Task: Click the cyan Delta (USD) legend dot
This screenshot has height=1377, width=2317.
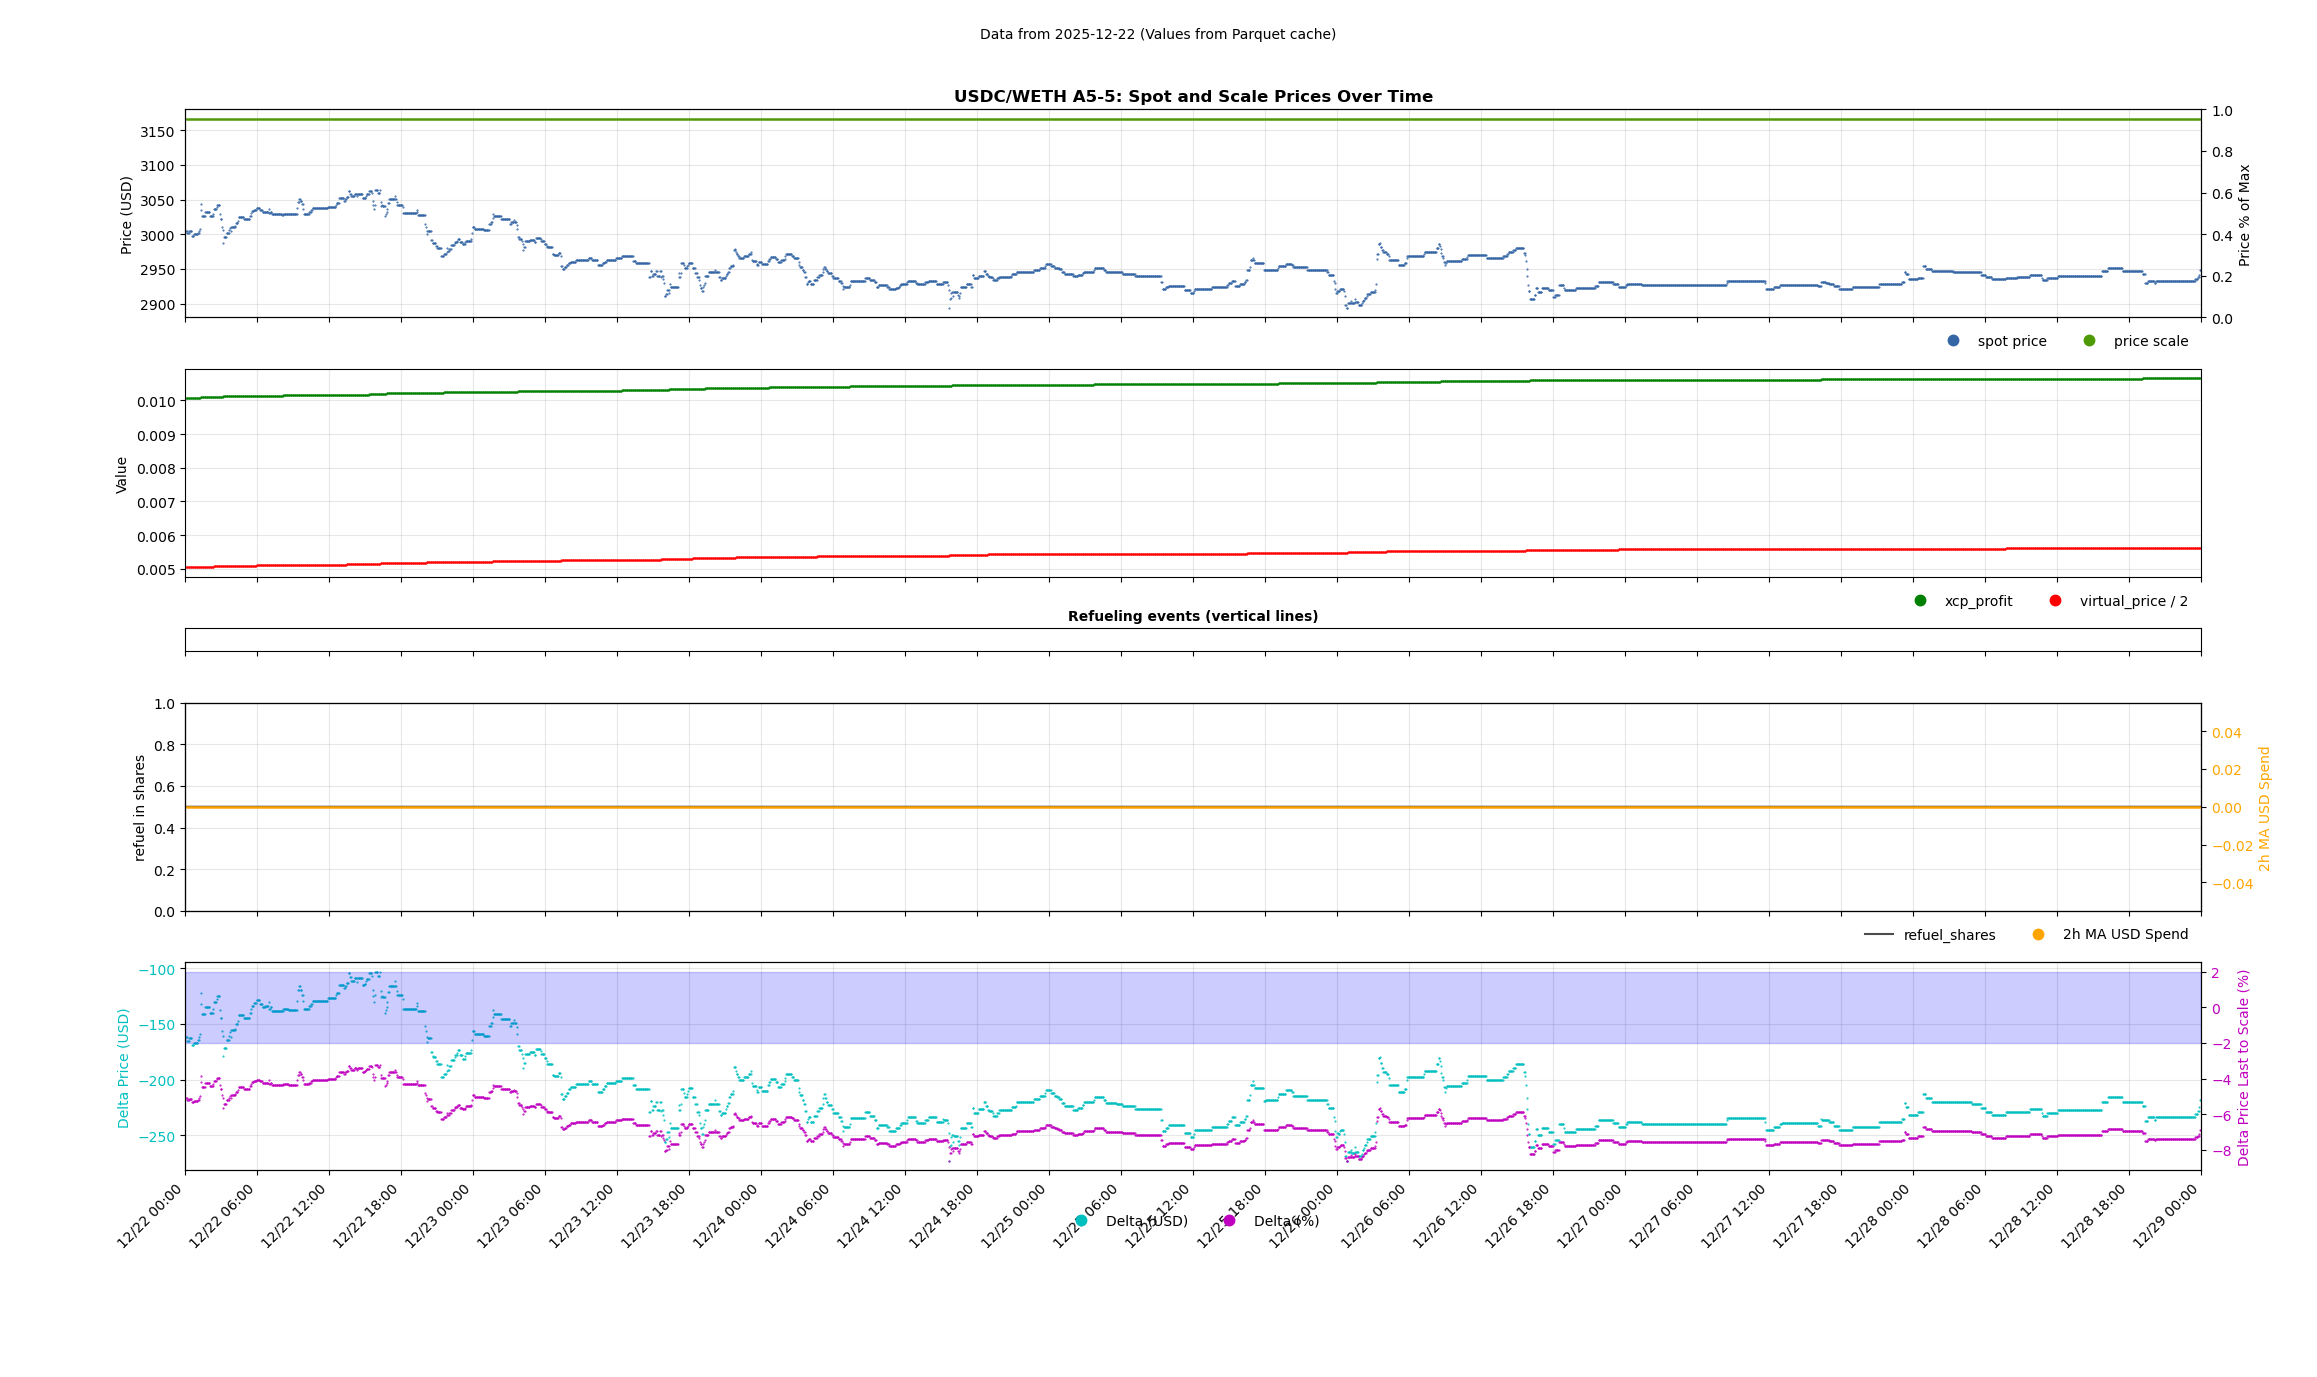Action: [x=1081, y=1221]
